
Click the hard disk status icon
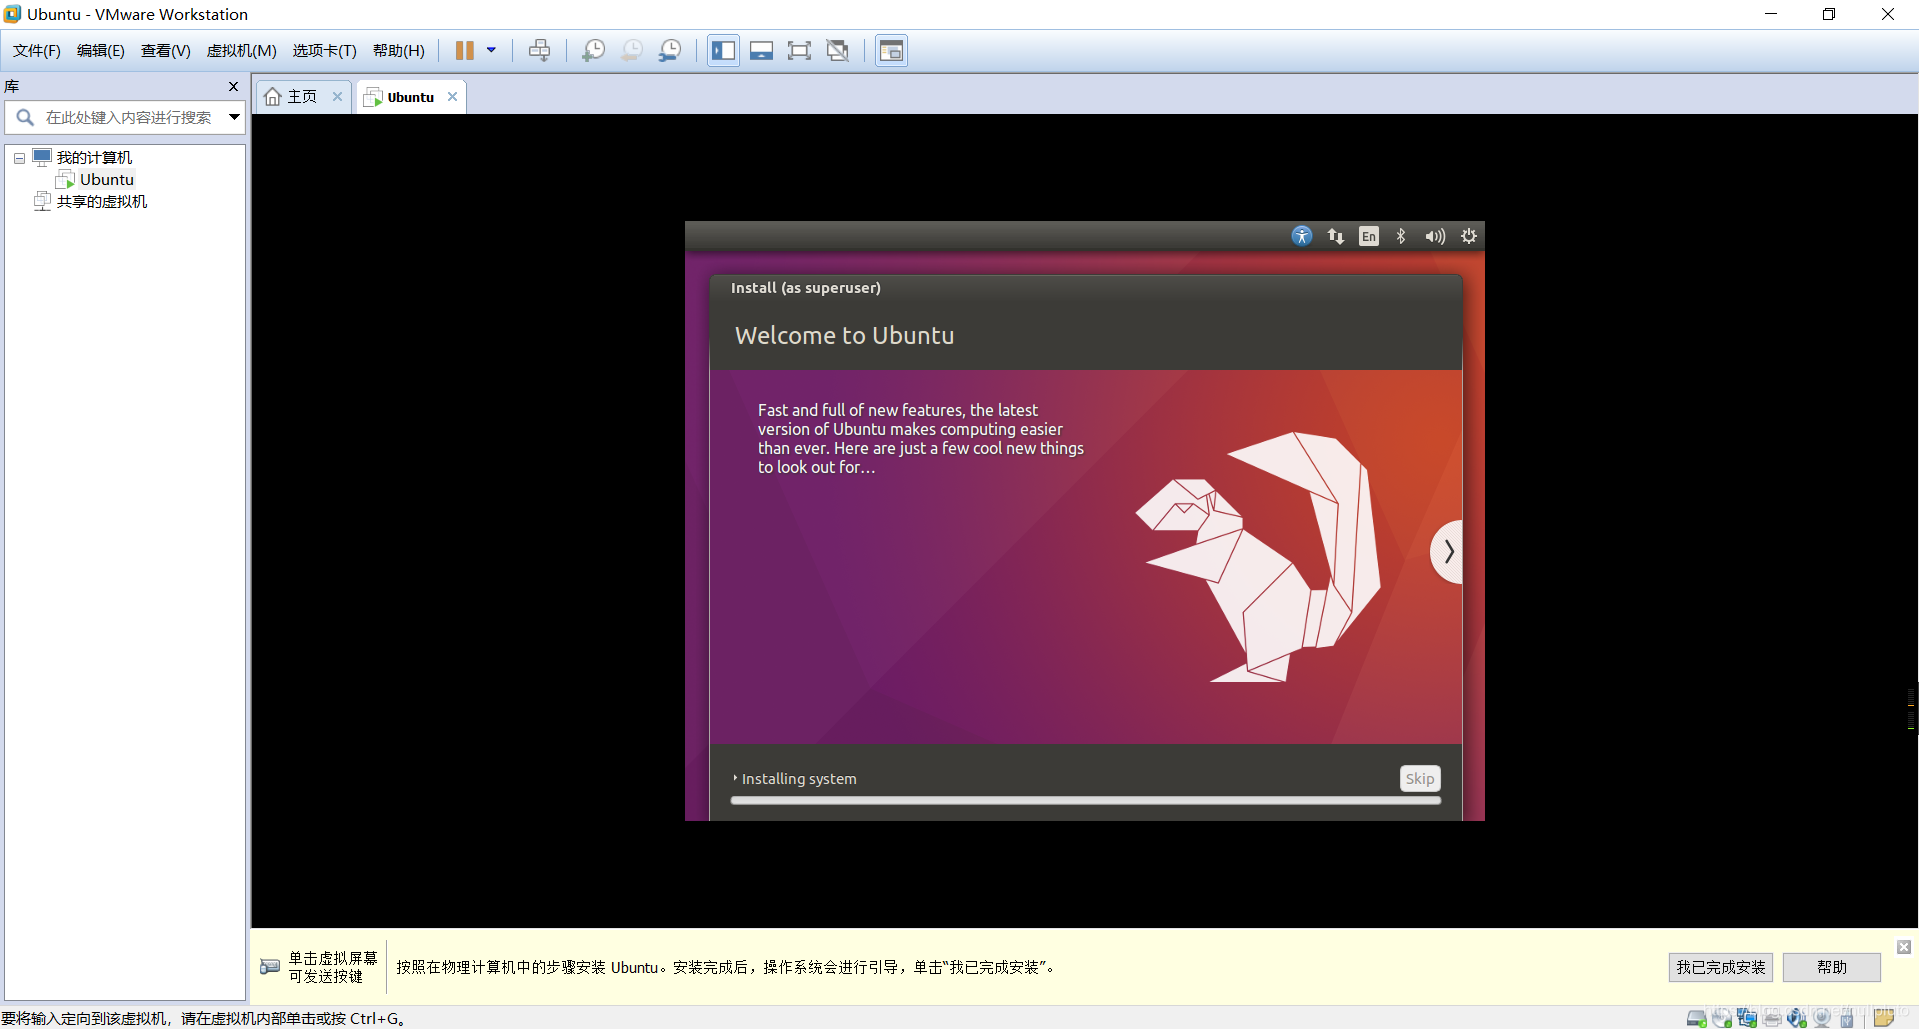tap(1697, 1018)
